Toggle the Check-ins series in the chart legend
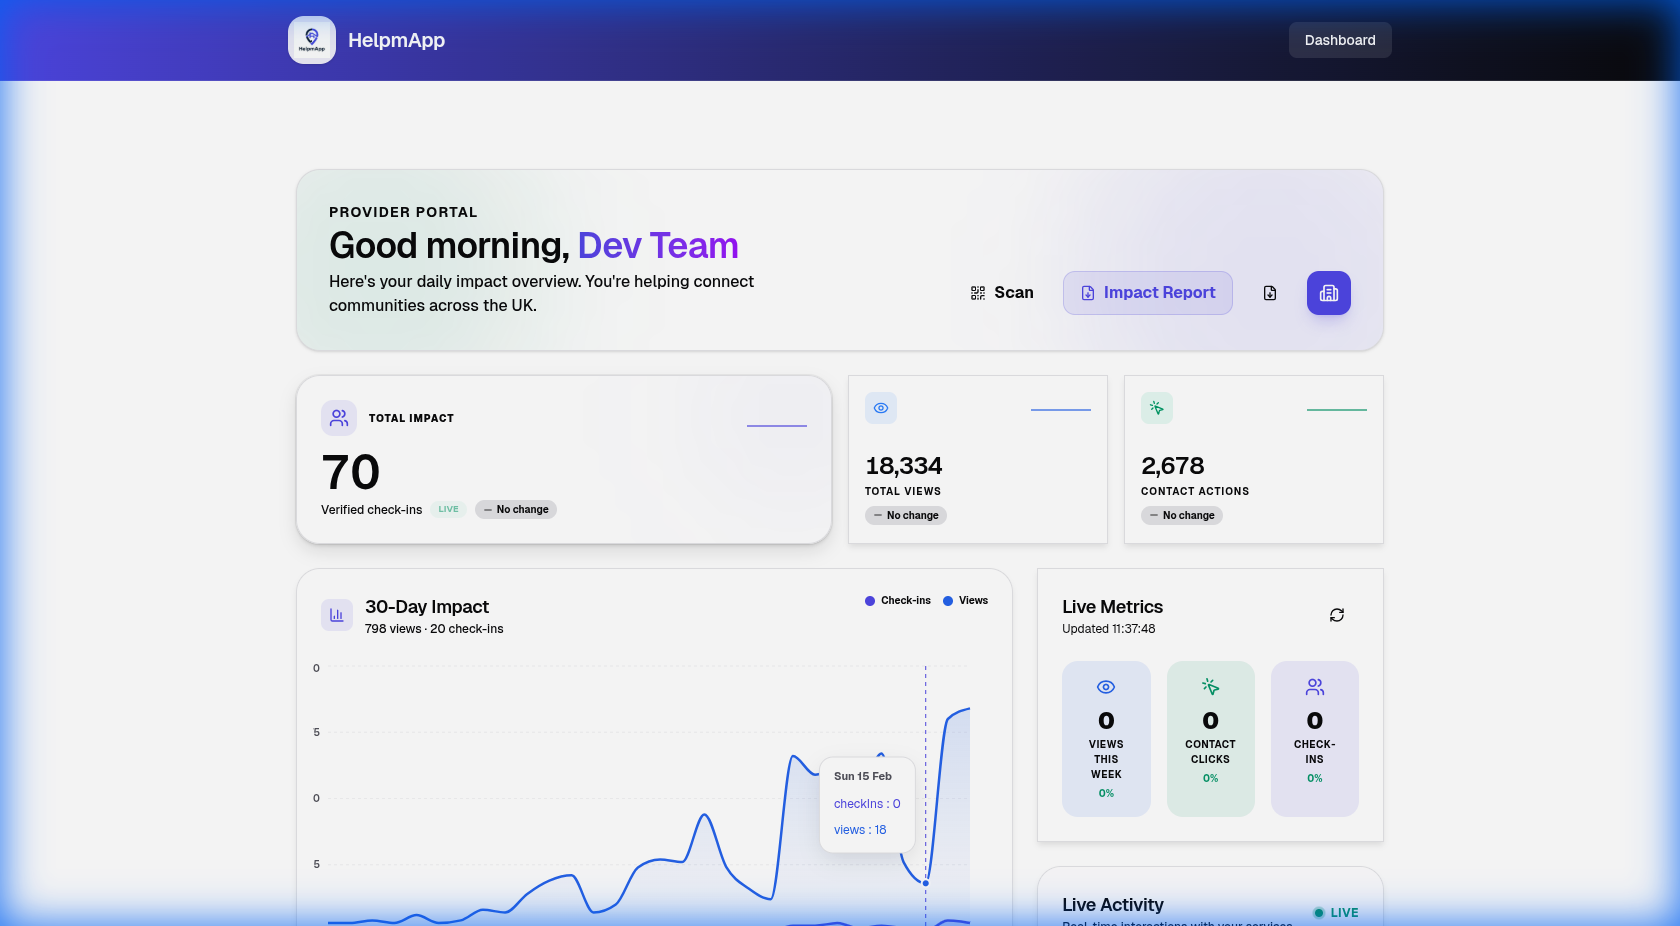This screenshot has width=1680, height=926. click(x=897, y=601)
